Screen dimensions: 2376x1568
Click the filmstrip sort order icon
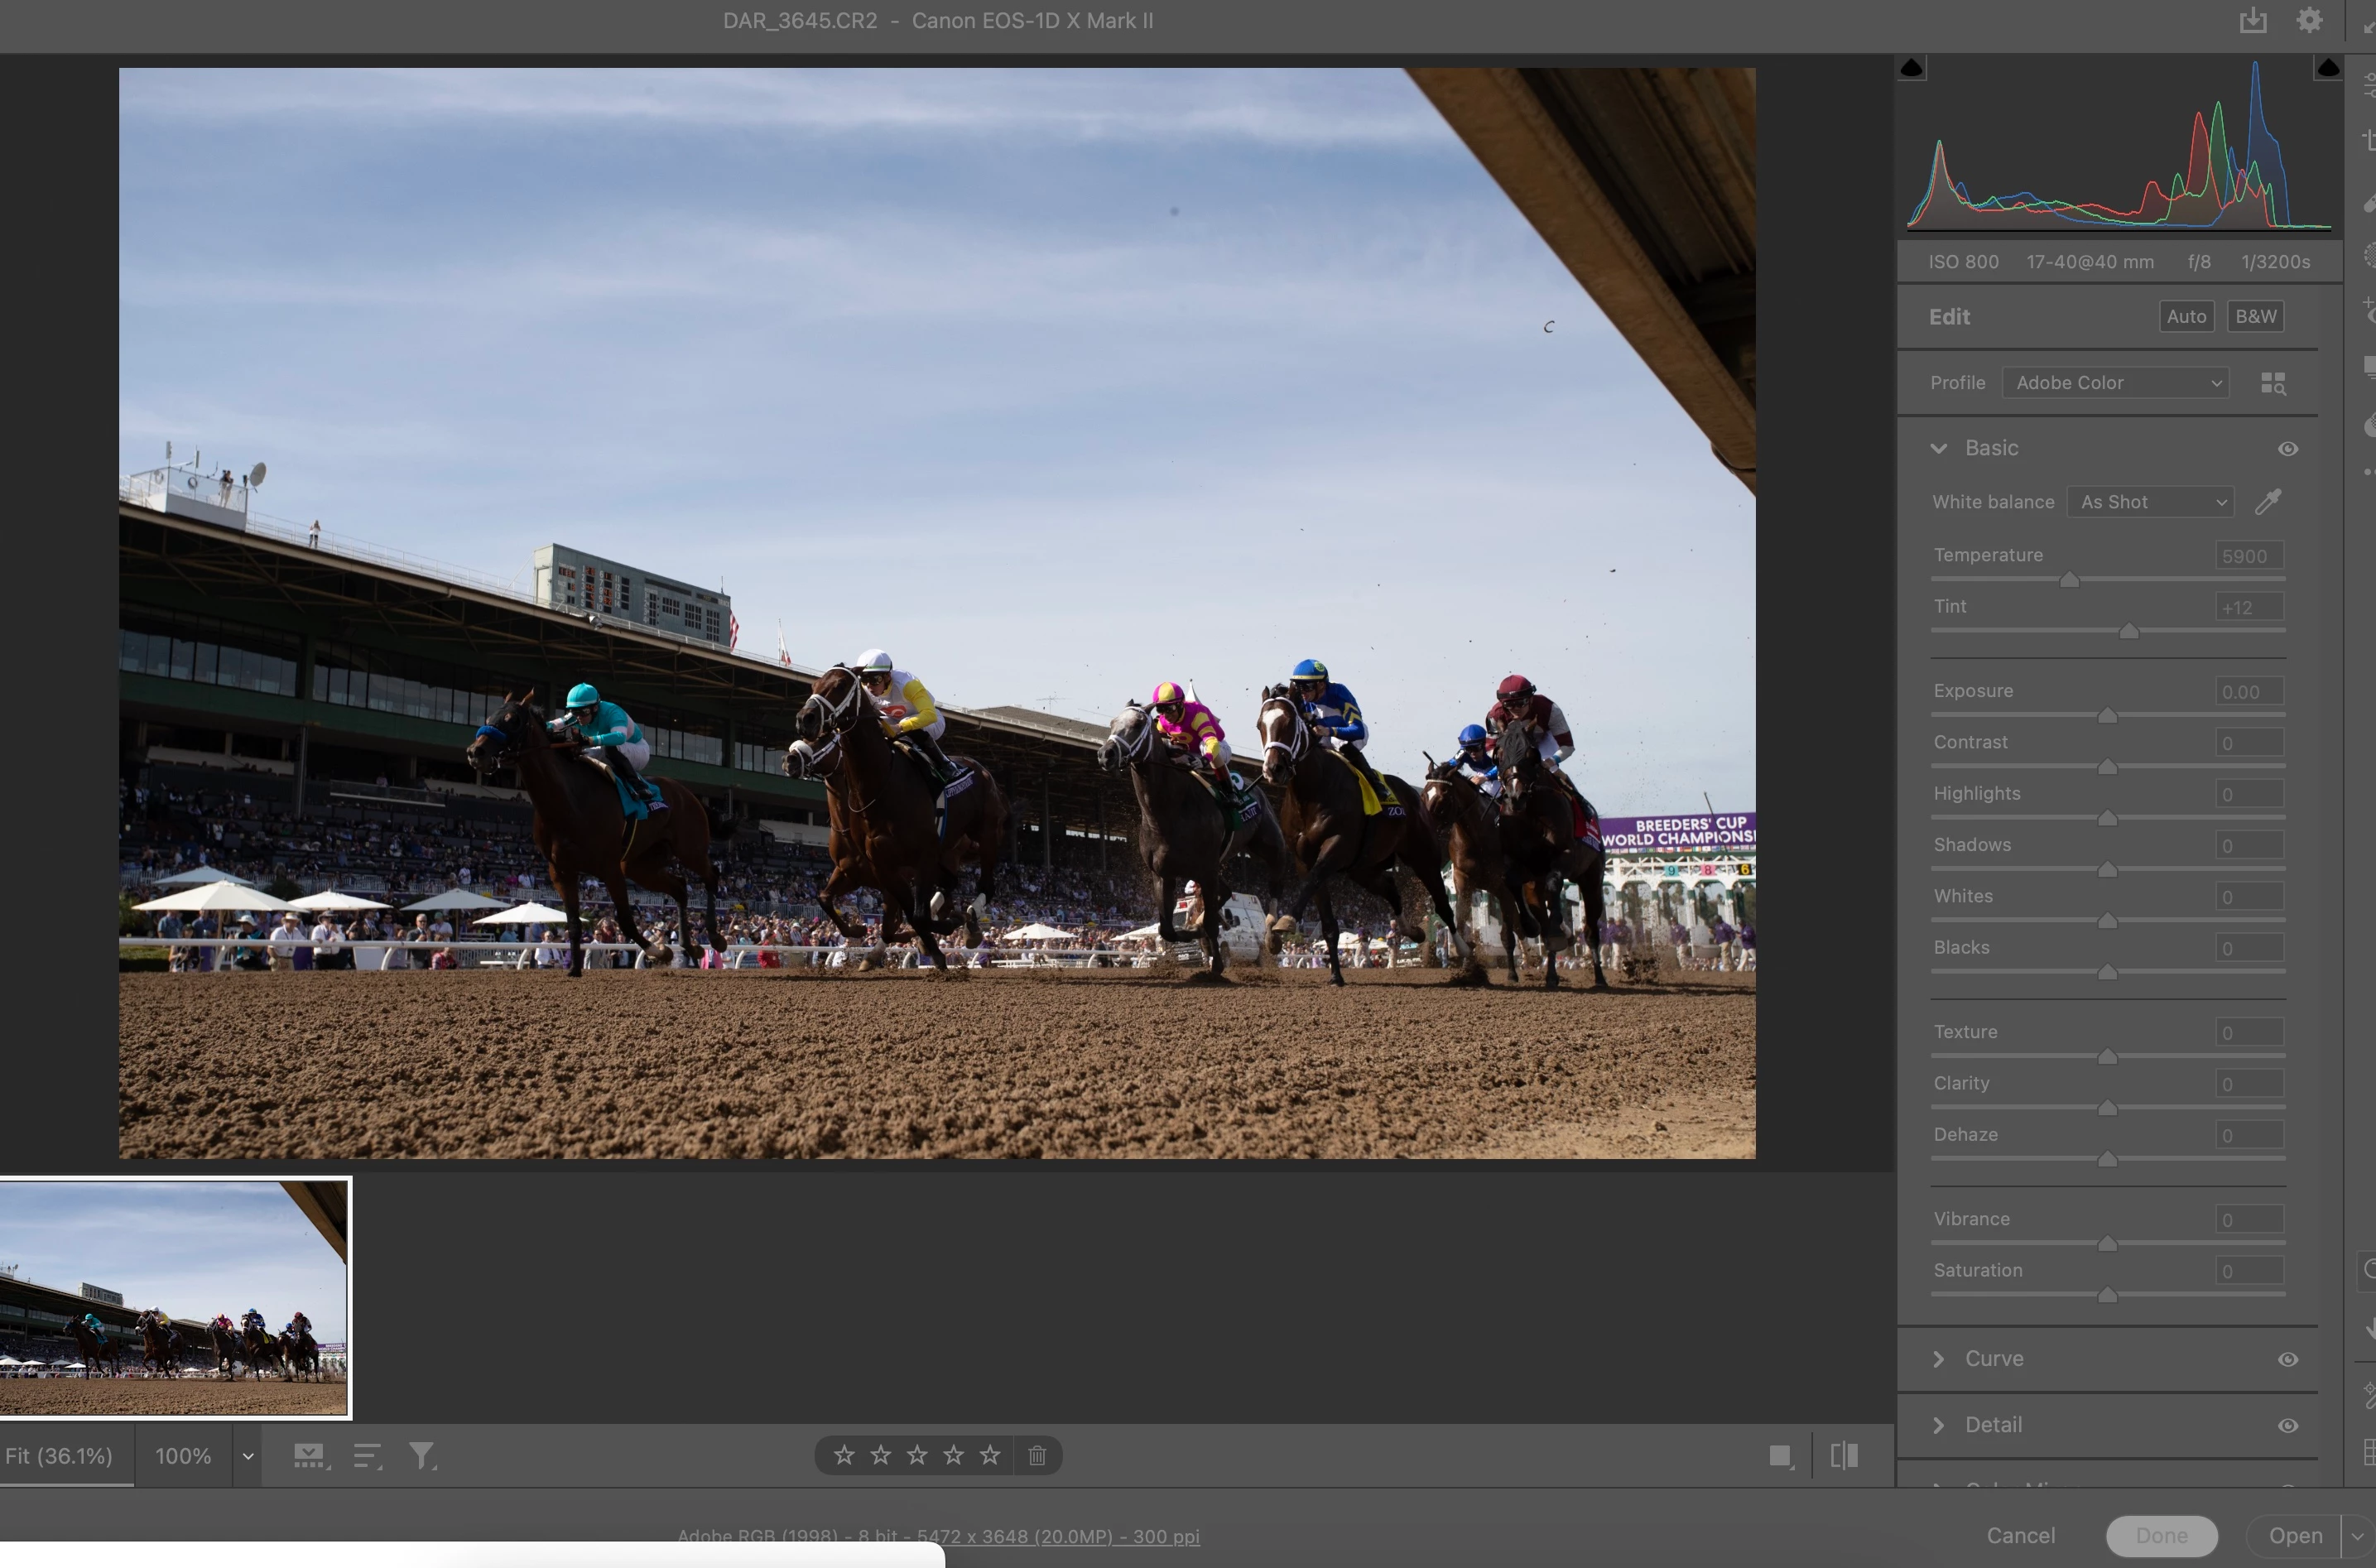367,1456
